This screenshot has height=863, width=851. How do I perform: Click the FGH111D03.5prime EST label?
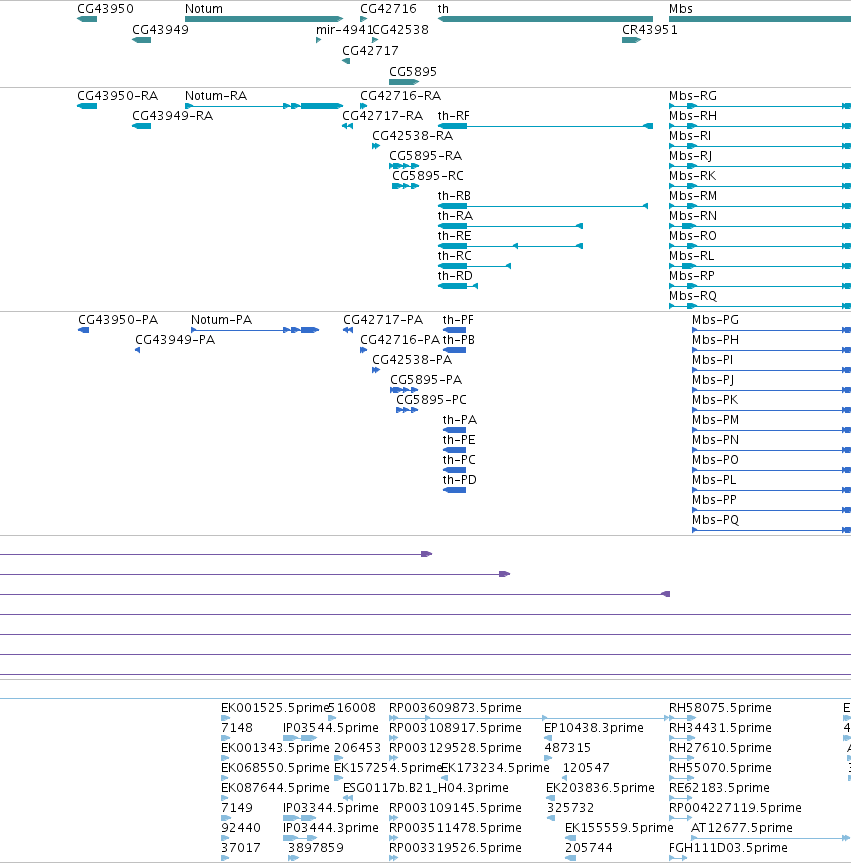point(728,848)
